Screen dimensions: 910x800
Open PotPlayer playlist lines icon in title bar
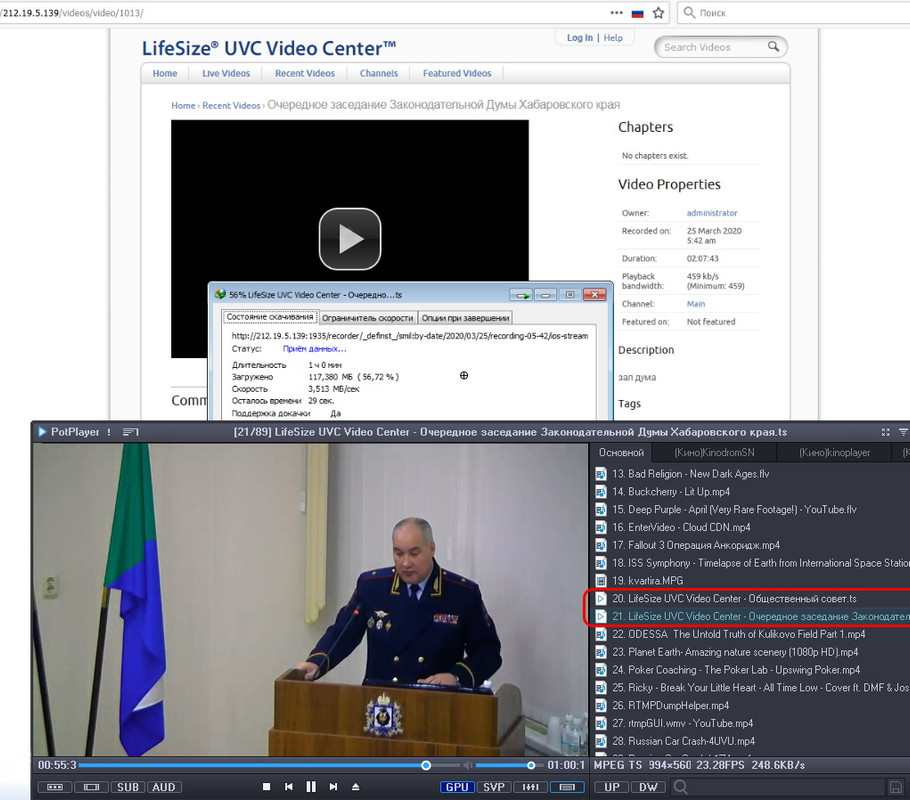pyautogui.click(x=130, y=432)
